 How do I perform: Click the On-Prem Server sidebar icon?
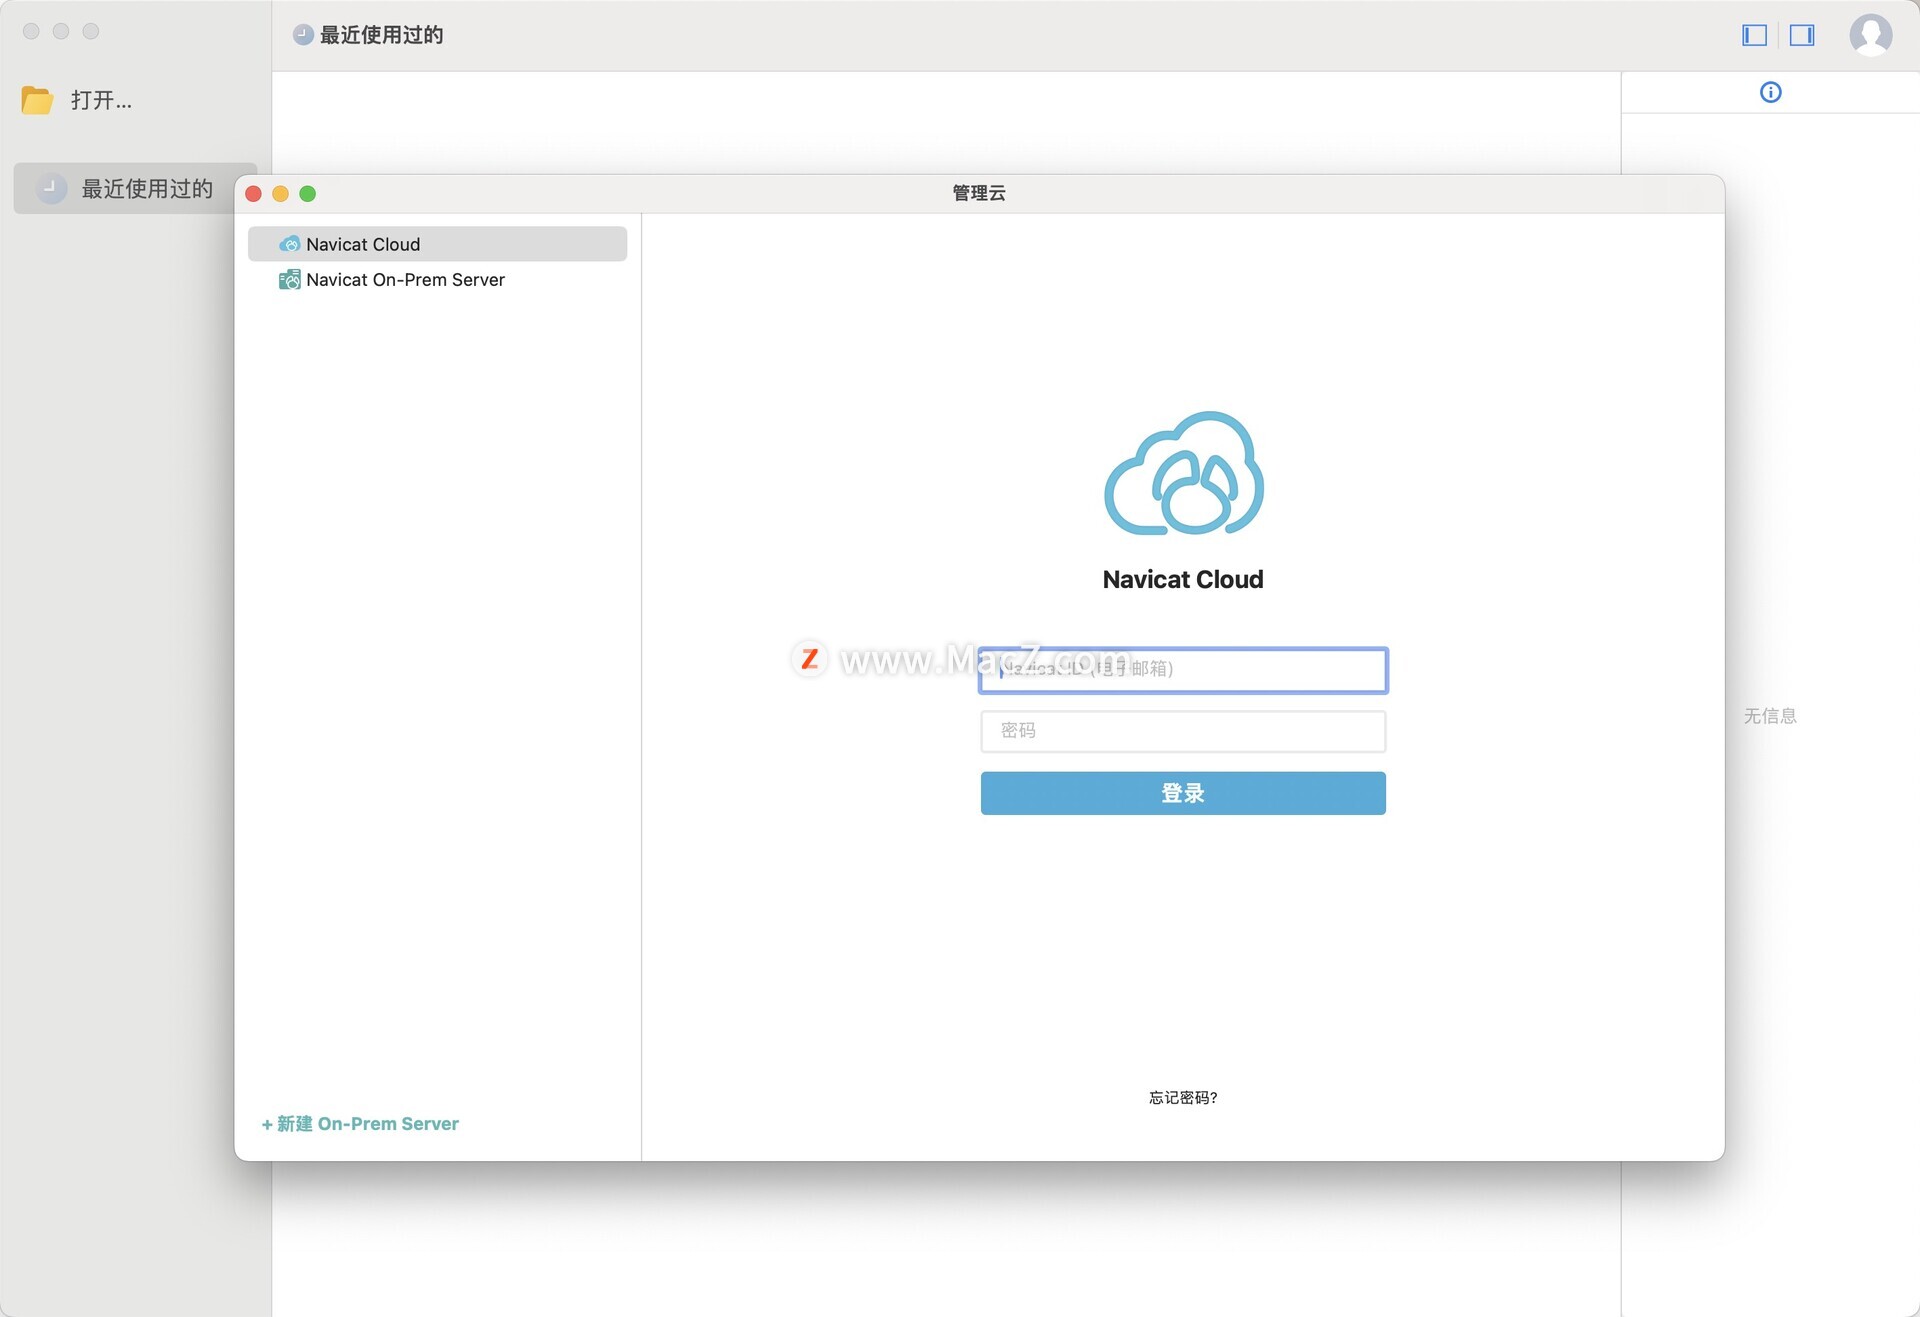[289, 280]
